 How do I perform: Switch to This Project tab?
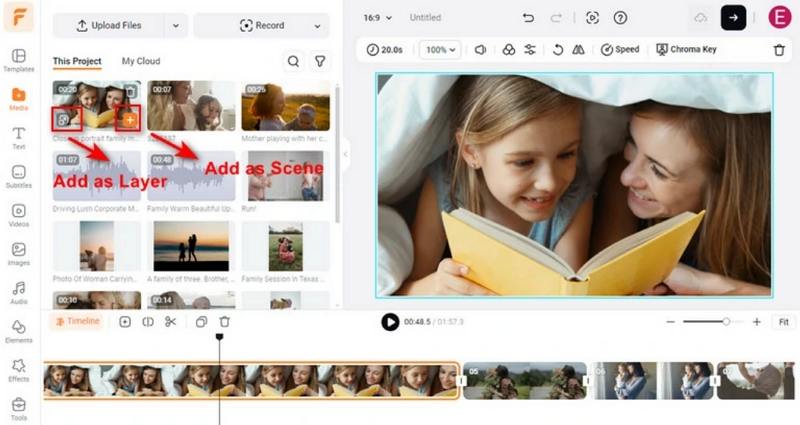click(x=77, y=61)
